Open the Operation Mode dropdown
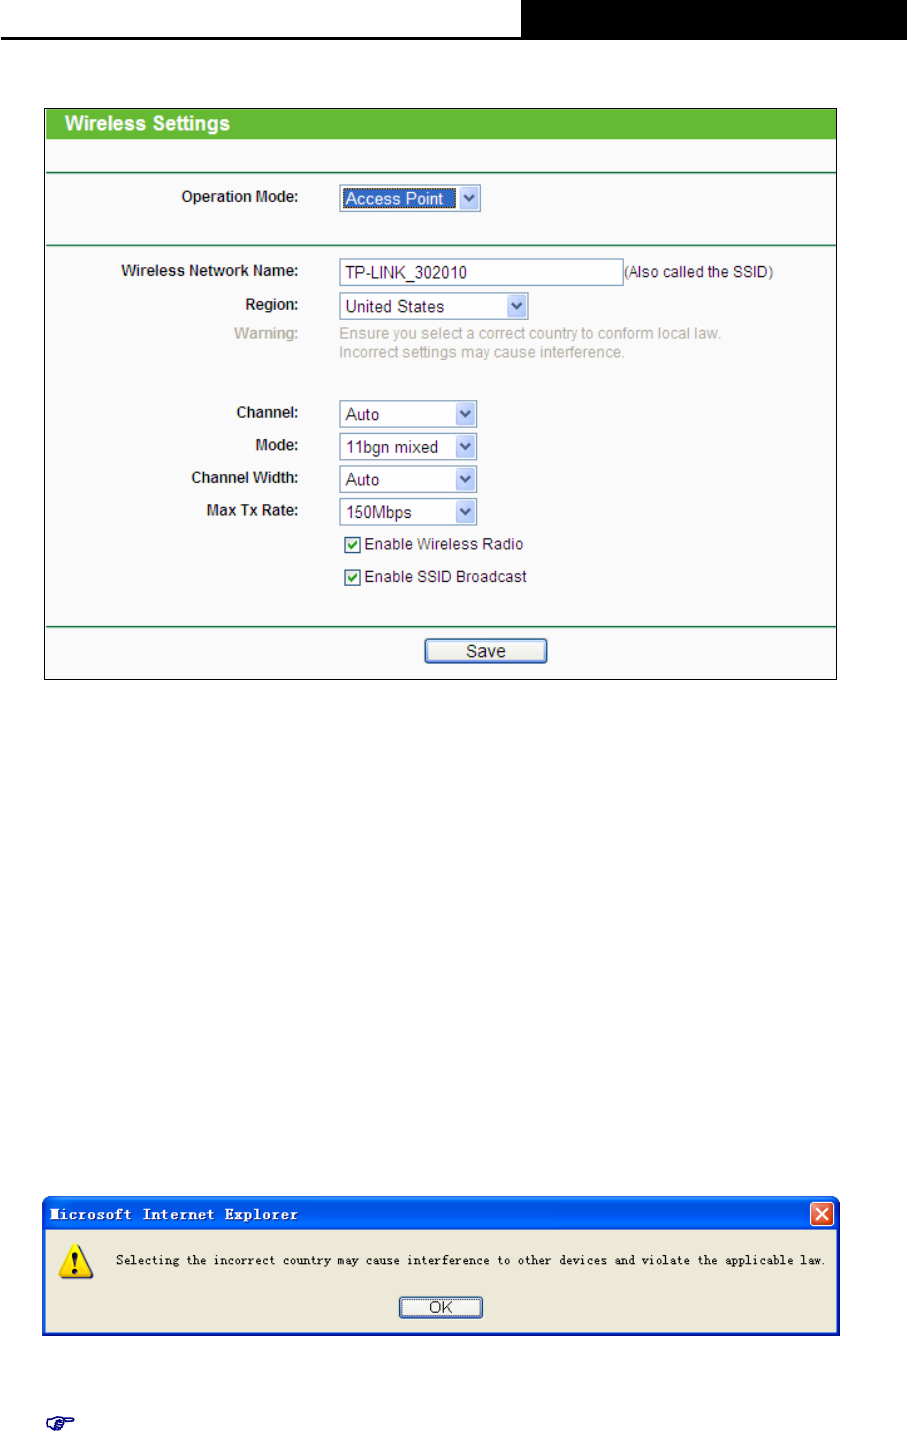The image size is (907, 1431). pos(410,198)
